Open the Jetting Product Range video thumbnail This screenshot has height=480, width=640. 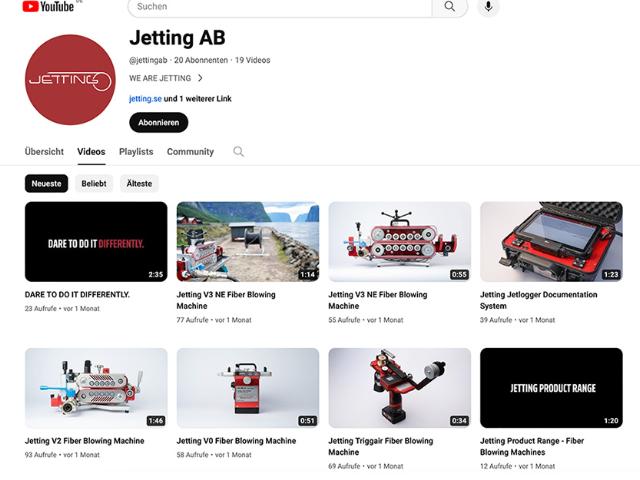pyautogui.click(x=551, y=388)
